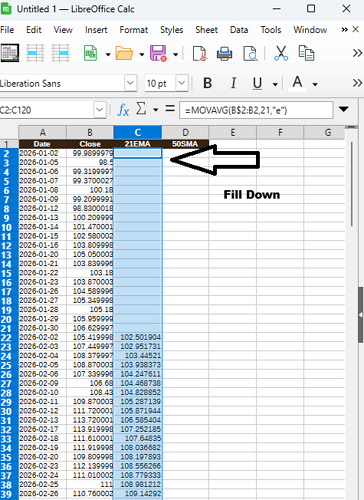The image size is (364, 500).
Task: Expand the recent documents dropdown arrow
Action: point(141,54)
